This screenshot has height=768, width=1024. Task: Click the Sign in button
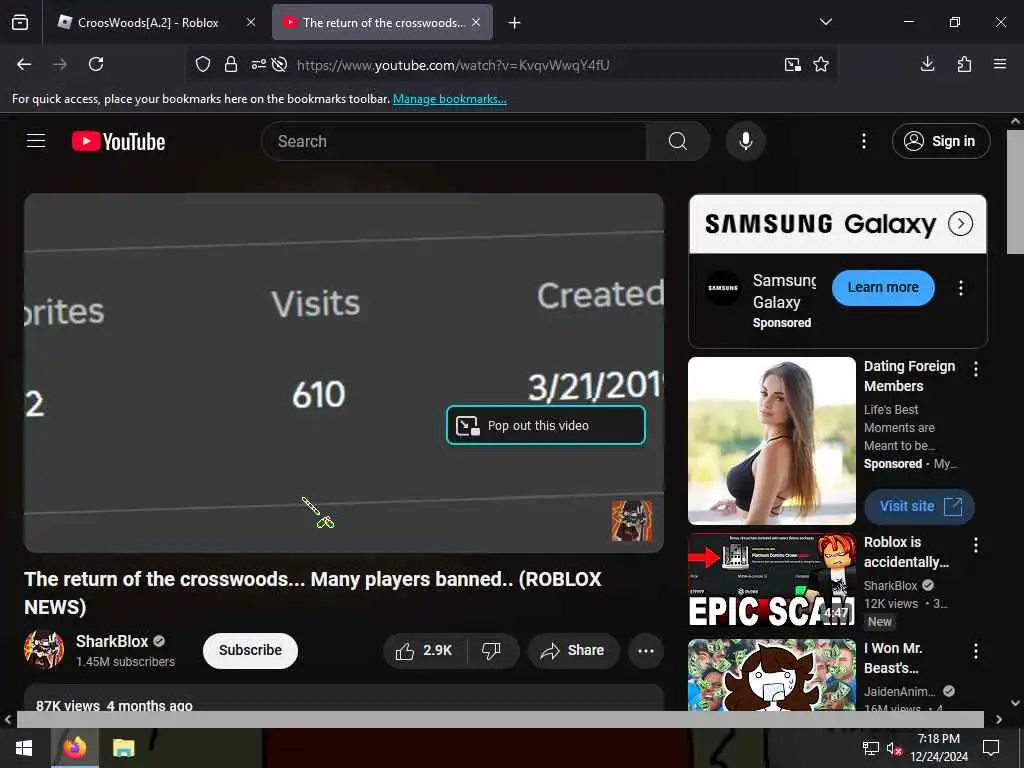941,141
